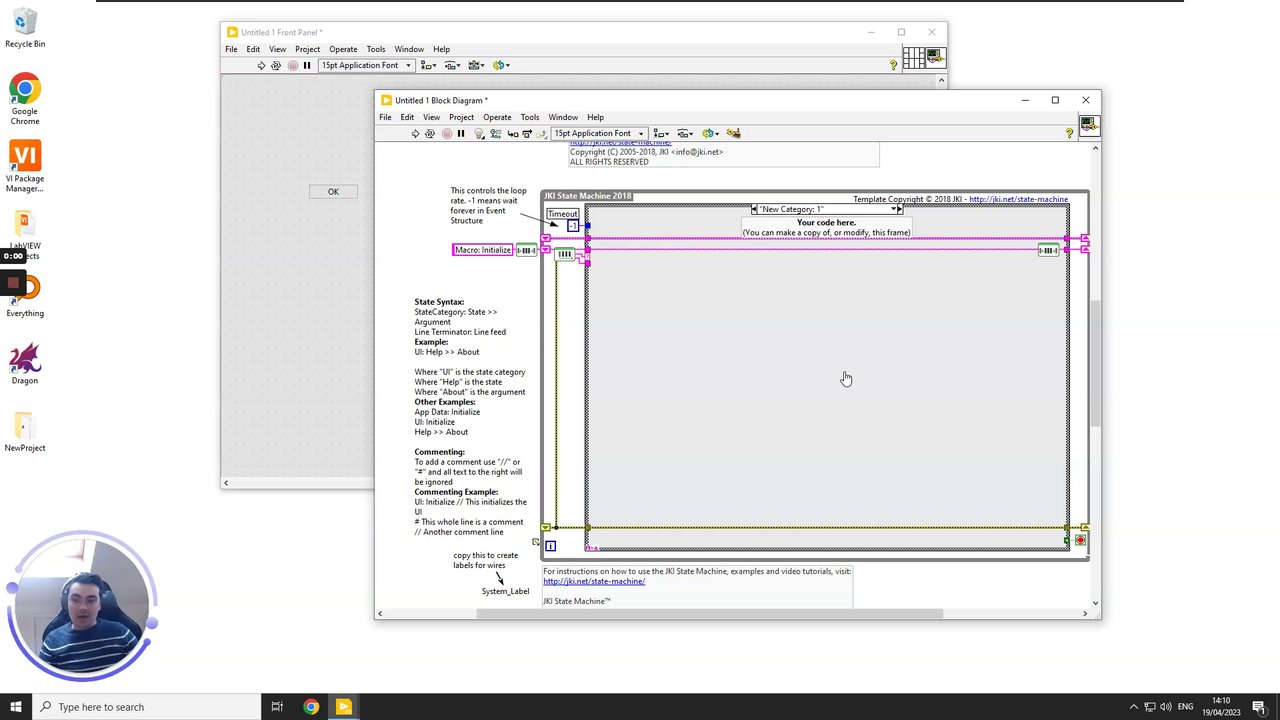This screenshot has width=1280, height=720.
Task: Switch to LabVIEW on taskbar
Action: (x=343, y=707)
